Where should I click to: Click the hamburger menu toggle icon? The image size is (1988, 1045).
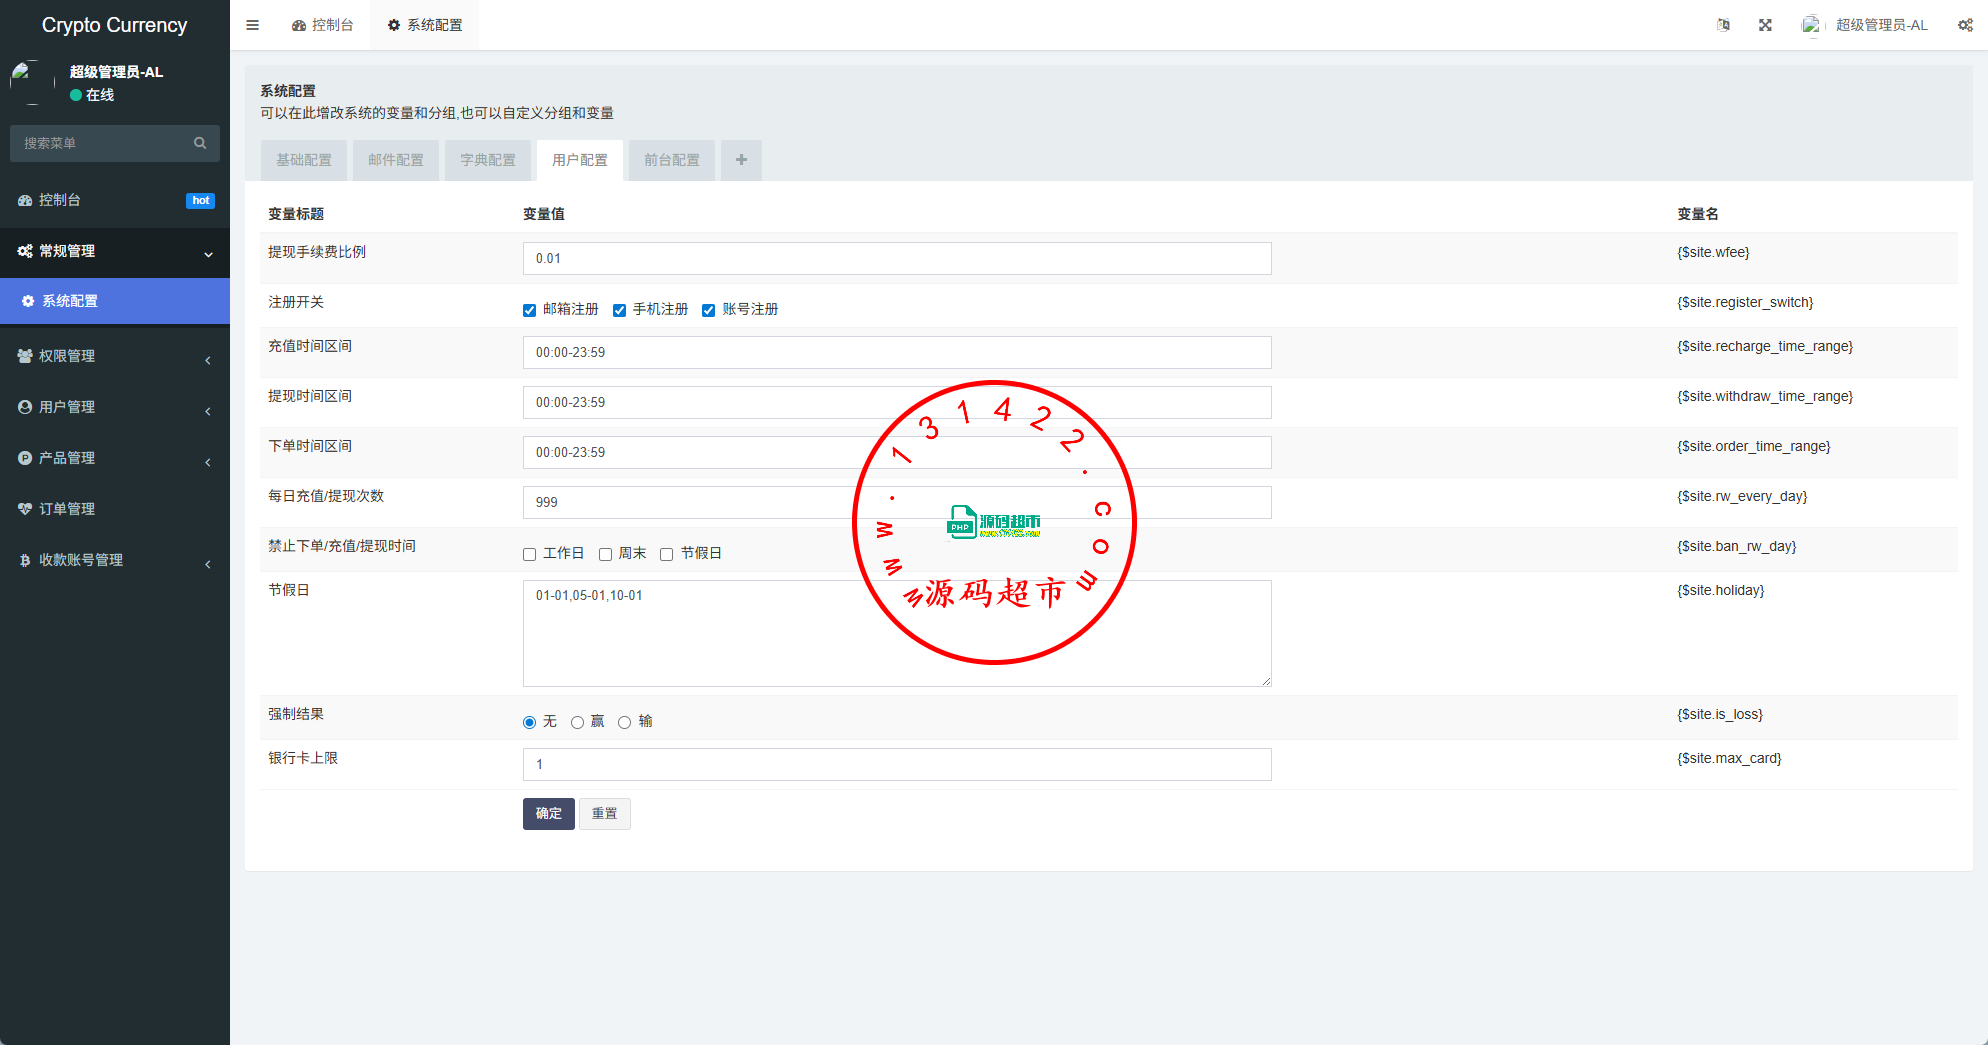[252, 25]
